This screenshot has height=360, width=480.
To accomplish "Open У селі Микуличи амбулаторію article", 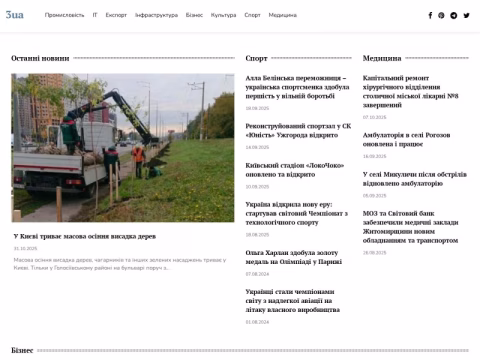I will pos(415,179).
